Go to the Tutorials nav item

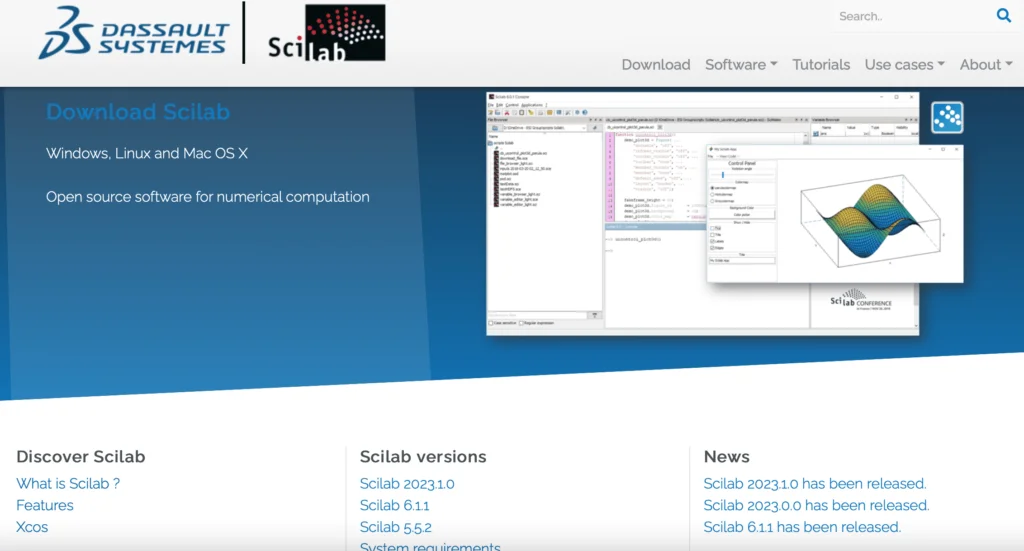821,65
